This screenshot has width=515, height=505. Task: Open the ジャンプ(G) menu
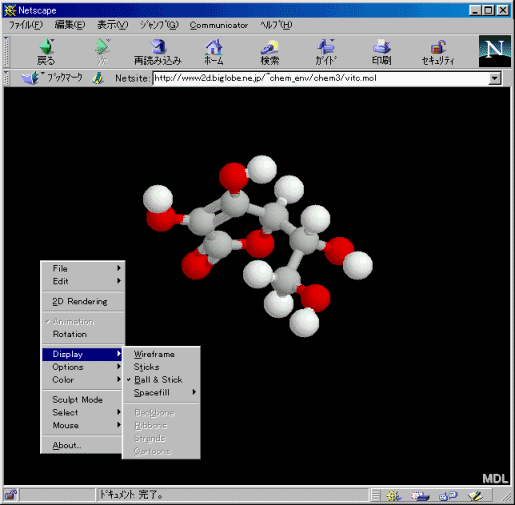159,25
